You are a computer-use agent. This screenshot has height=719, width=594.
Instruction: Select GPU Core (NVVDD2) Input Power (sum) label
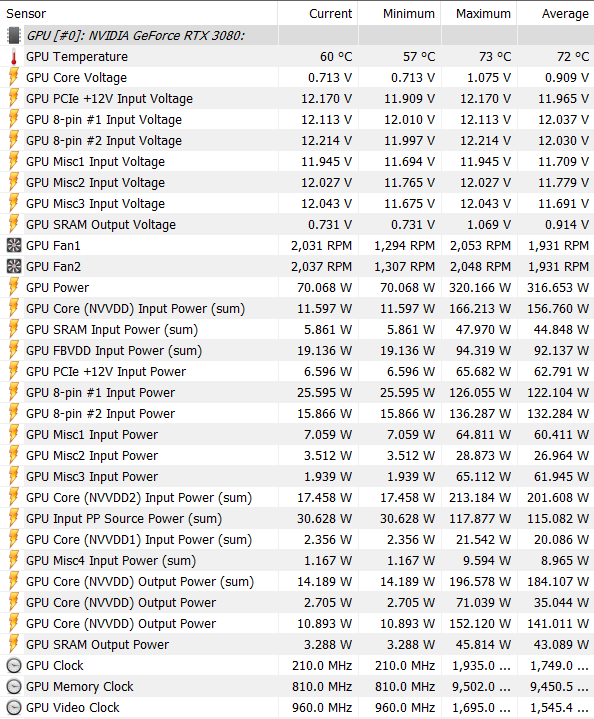(139, 498)
